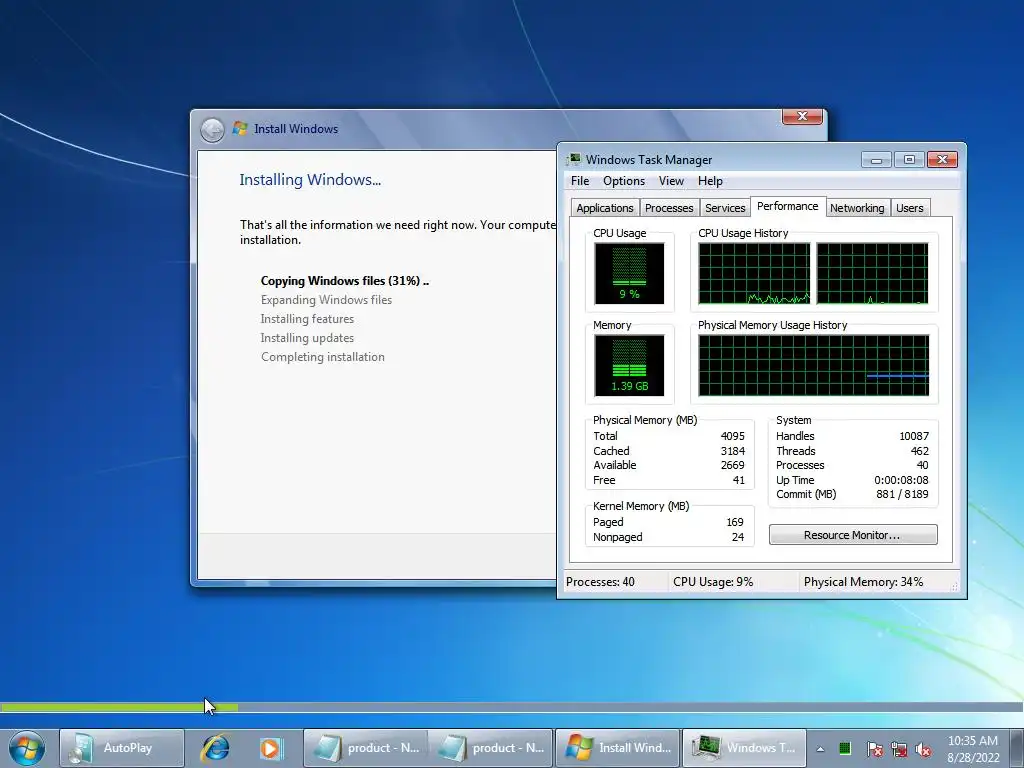
Task: Minimize the Task Manager window
Action: click(x=876, y=159)
